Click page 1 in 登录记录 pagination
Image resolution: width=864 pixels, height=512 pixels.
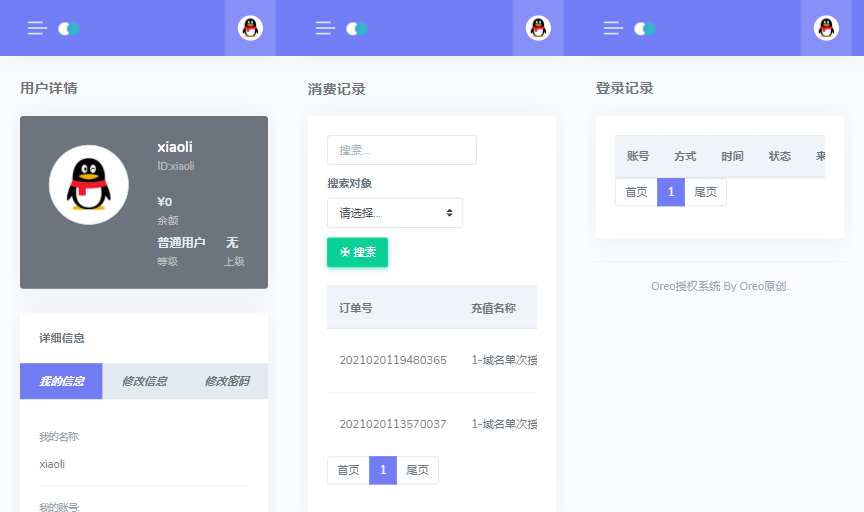670,192
